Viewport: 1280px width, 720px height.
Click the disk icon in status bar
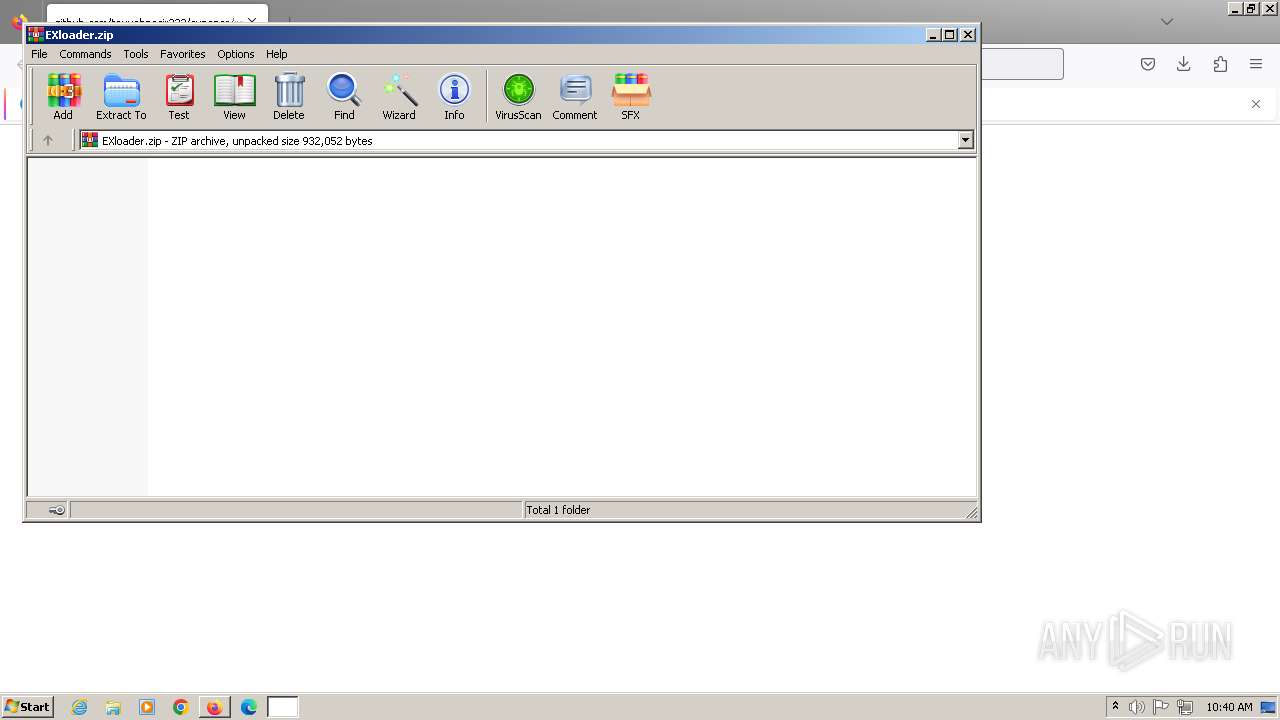[x=57, y=510]
